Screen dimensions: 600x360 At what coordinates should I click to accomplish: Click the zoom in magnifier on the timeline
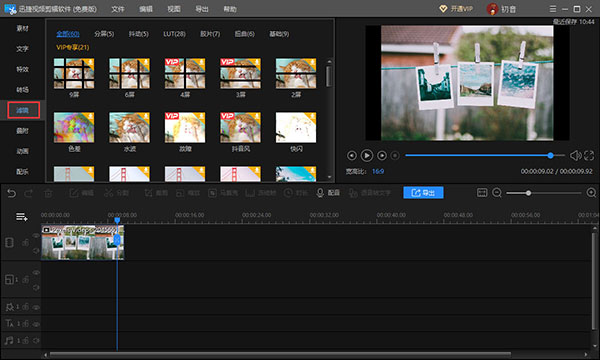591,193
